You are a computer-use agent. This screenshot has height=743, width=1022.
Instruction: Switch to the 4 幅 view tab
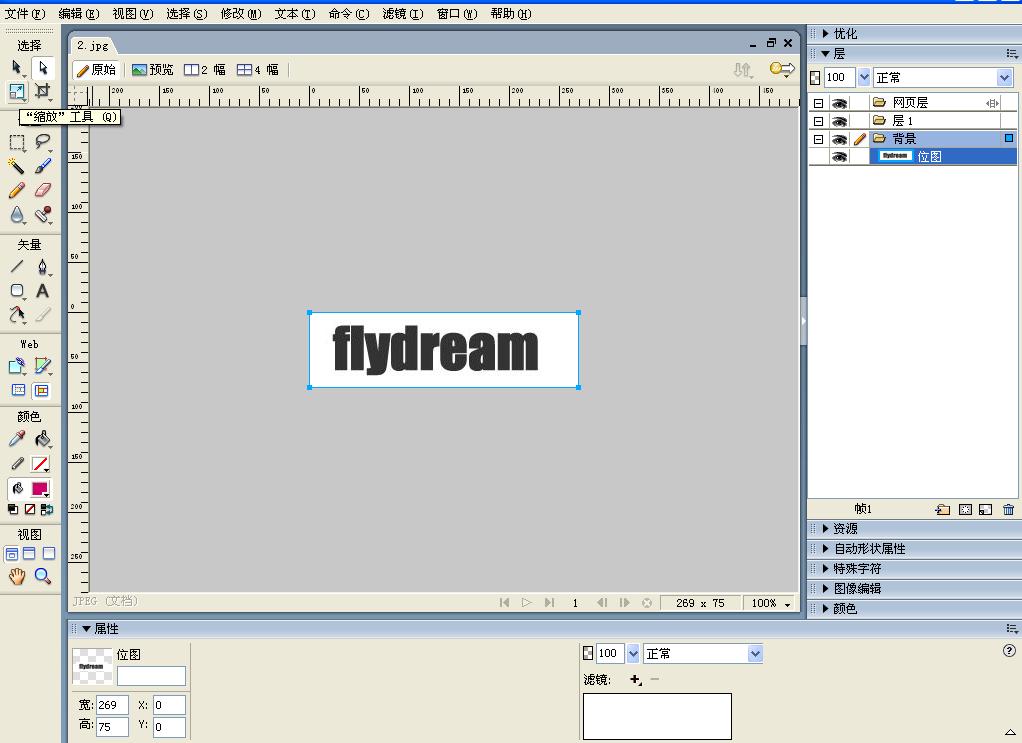[x=257, y=70]
